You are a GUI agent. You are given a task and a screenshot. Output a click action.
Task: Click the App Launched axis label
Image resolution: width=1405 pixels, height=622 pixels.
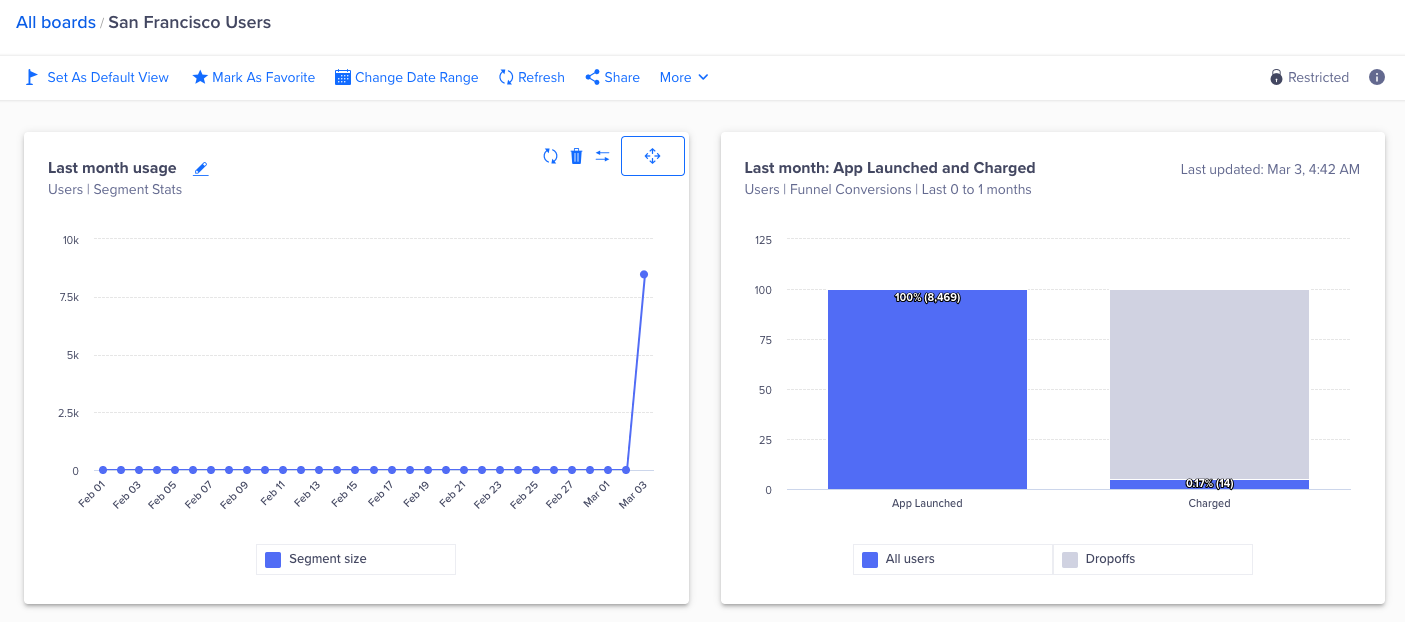click(x=927, y=504)
